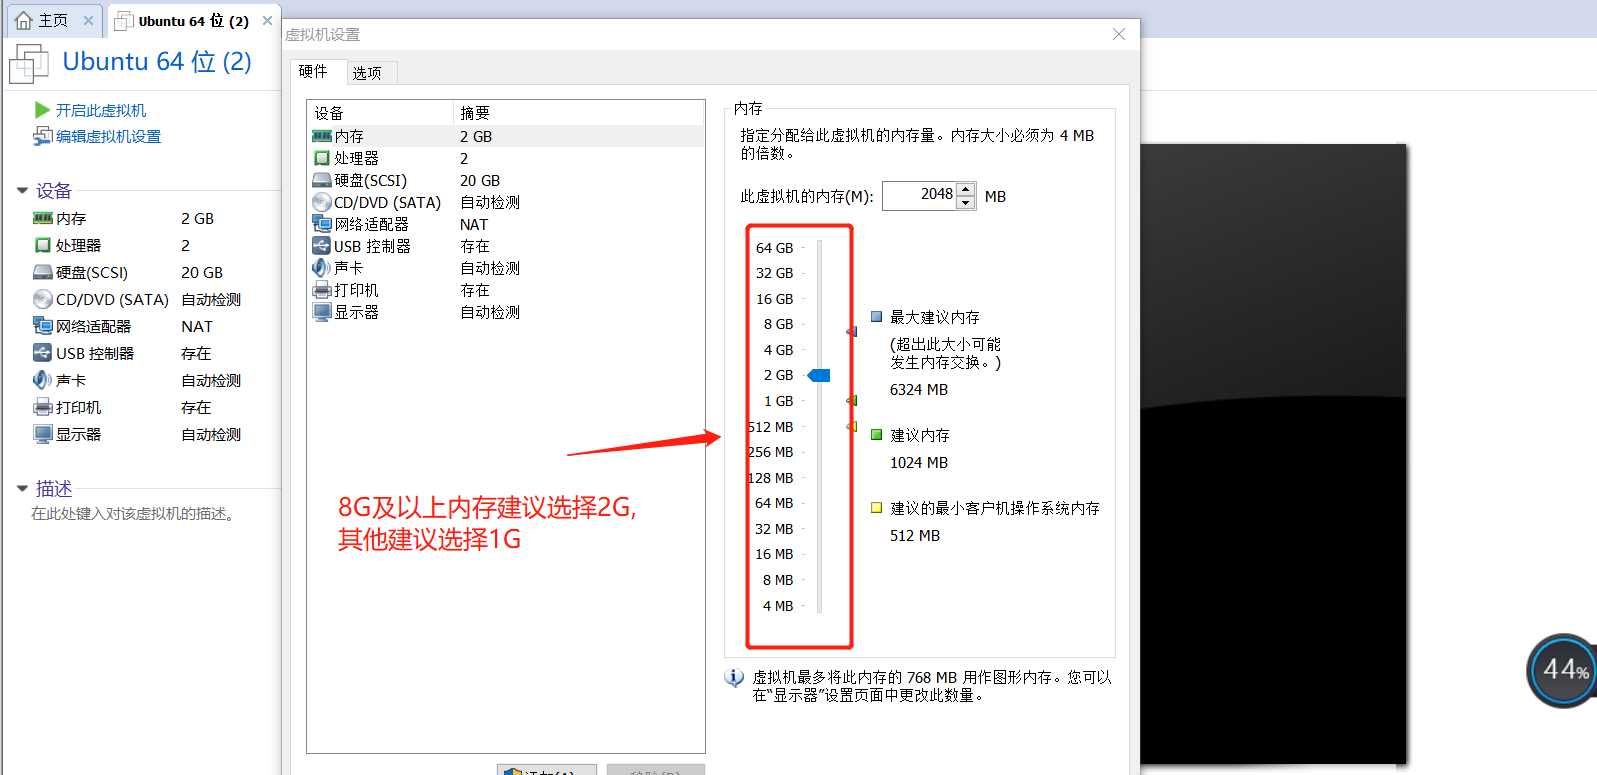This screenshot has width=1597, height=775.
Task: Increase memory value with up spinner arrow
Action: (x=966, y=189)
